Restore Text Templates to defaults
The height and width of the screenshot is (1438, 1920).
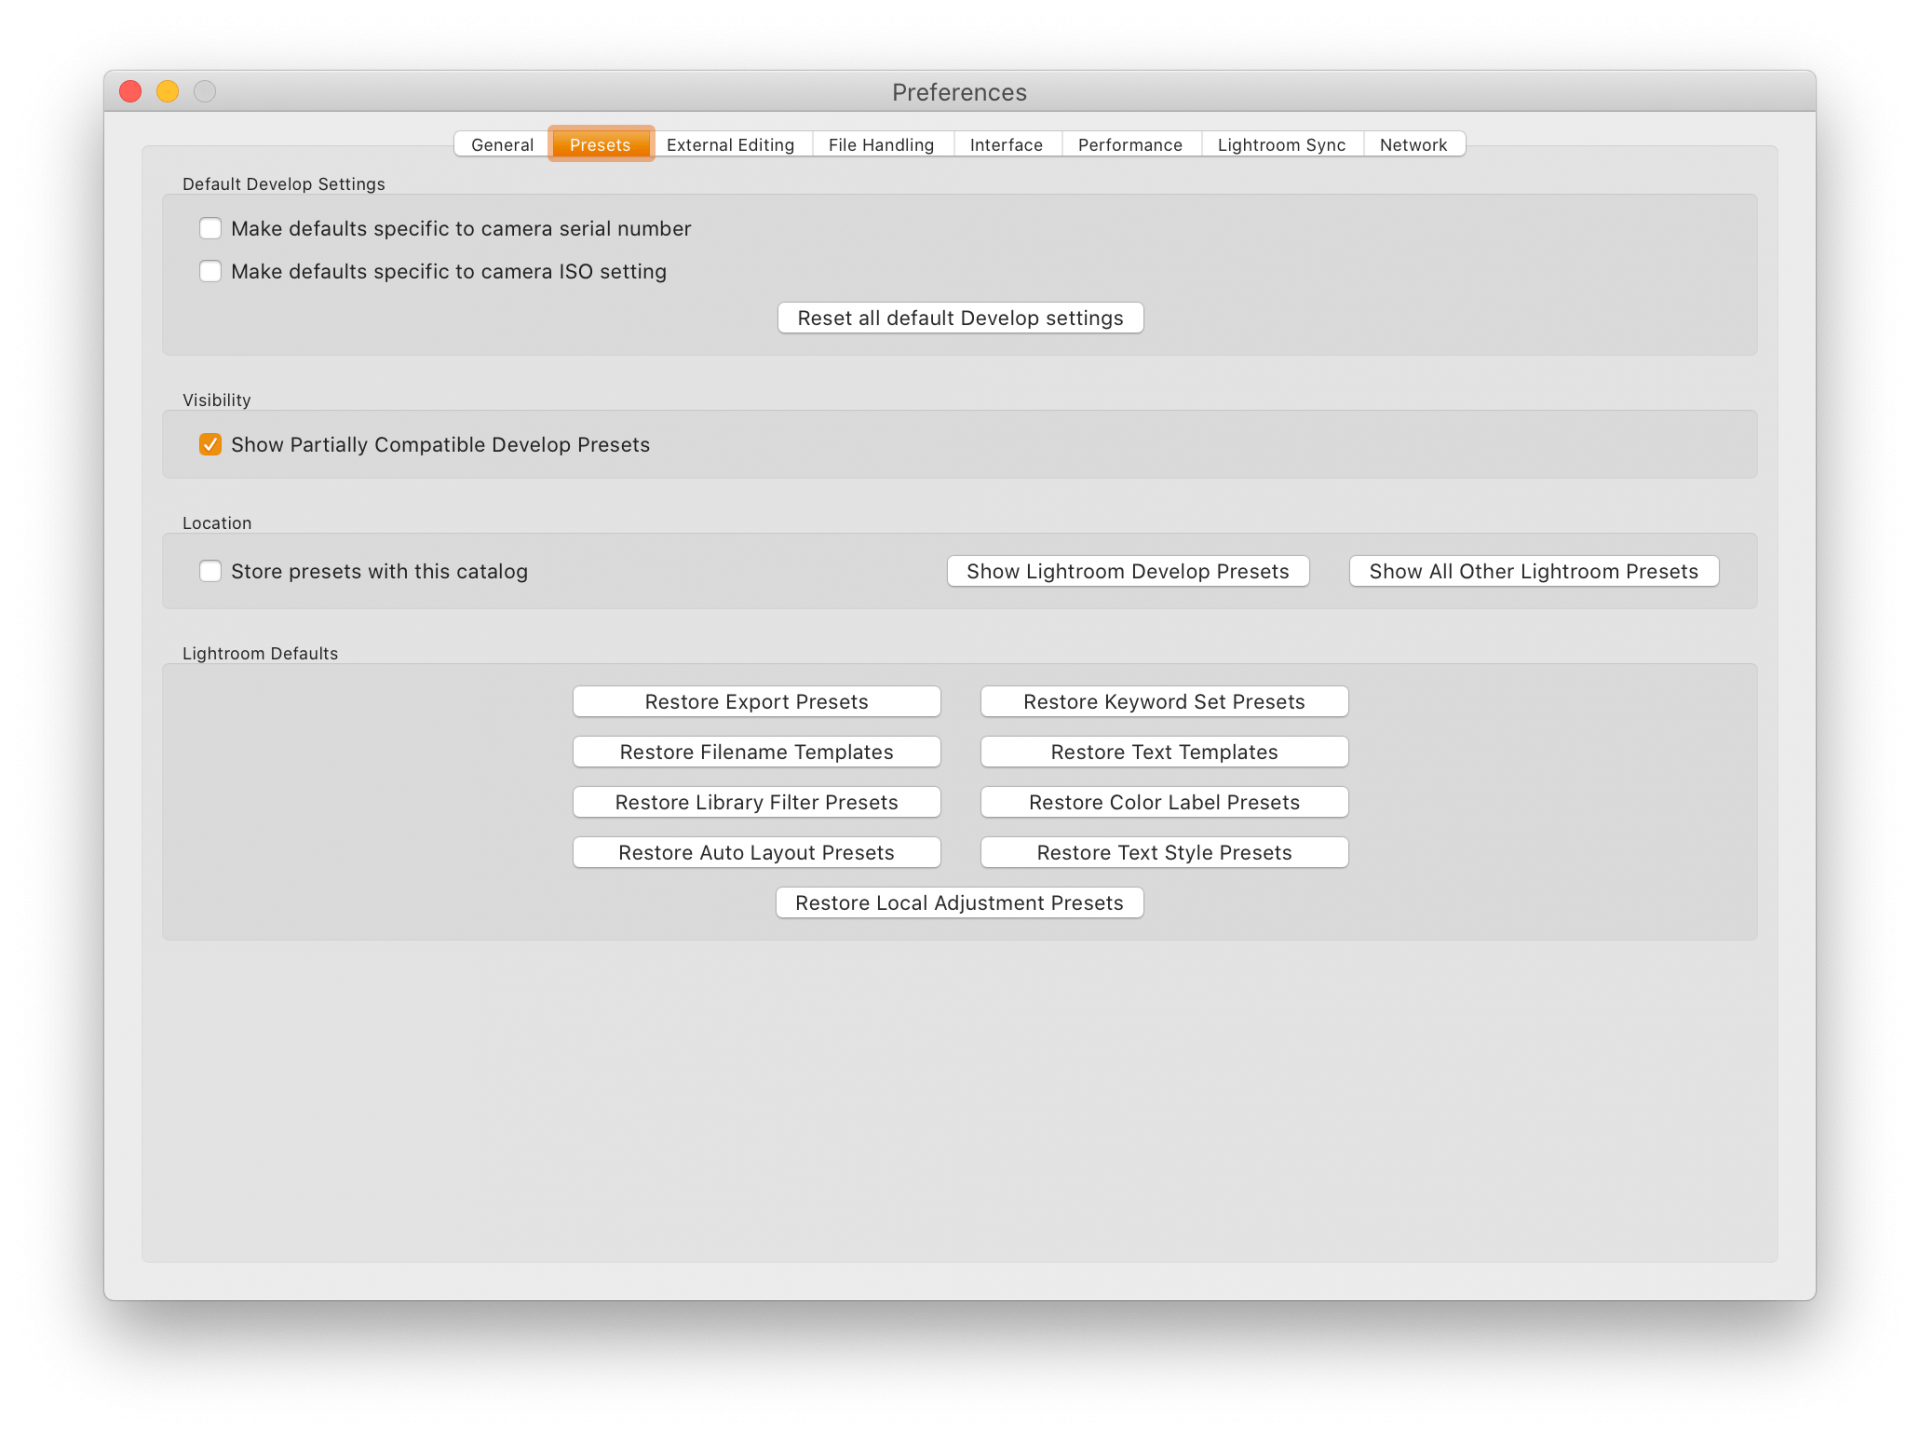click(x=1163, y=751)
